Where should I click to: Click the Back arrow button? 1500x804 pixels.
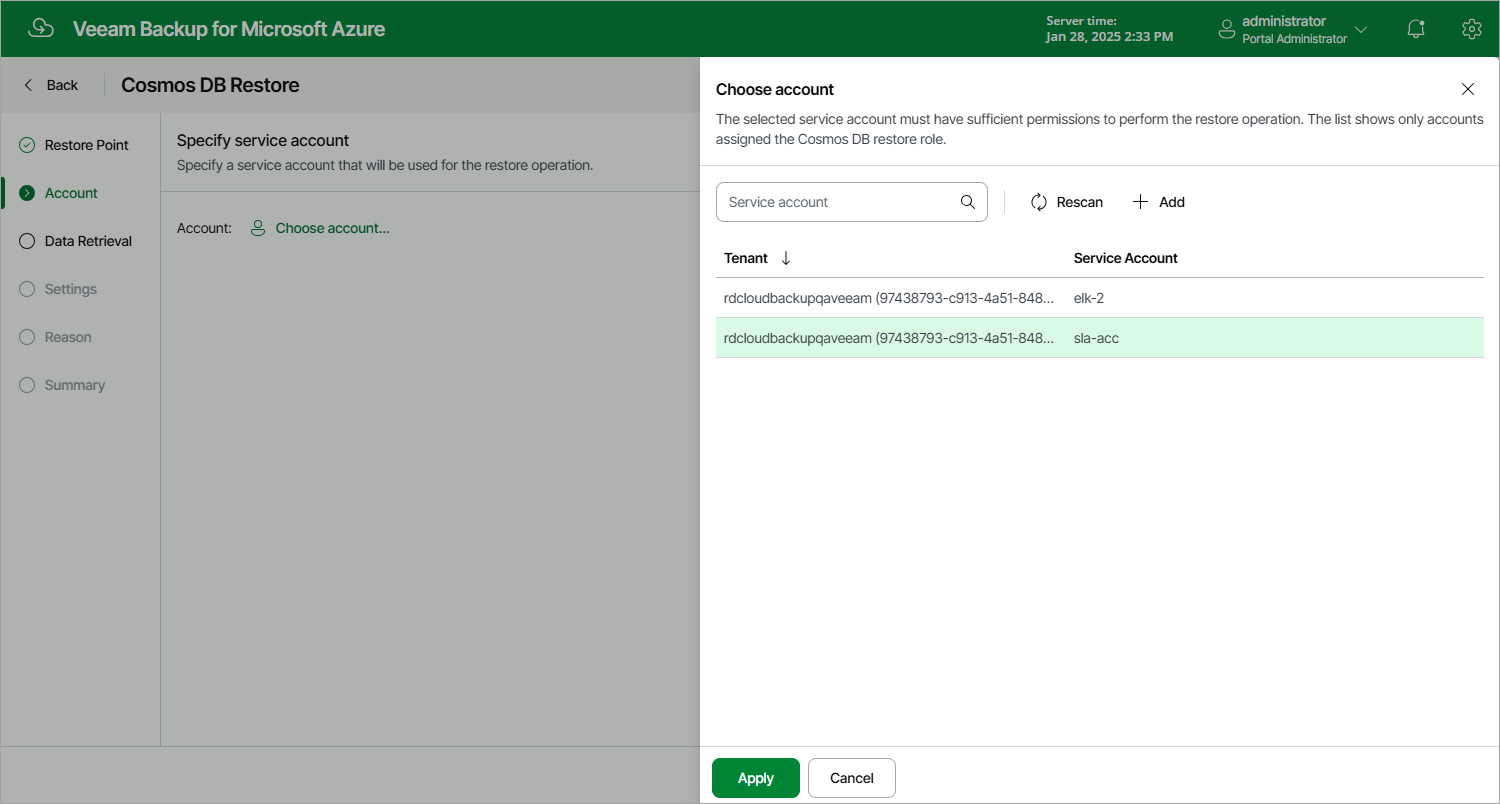click(x=51, y=85)
